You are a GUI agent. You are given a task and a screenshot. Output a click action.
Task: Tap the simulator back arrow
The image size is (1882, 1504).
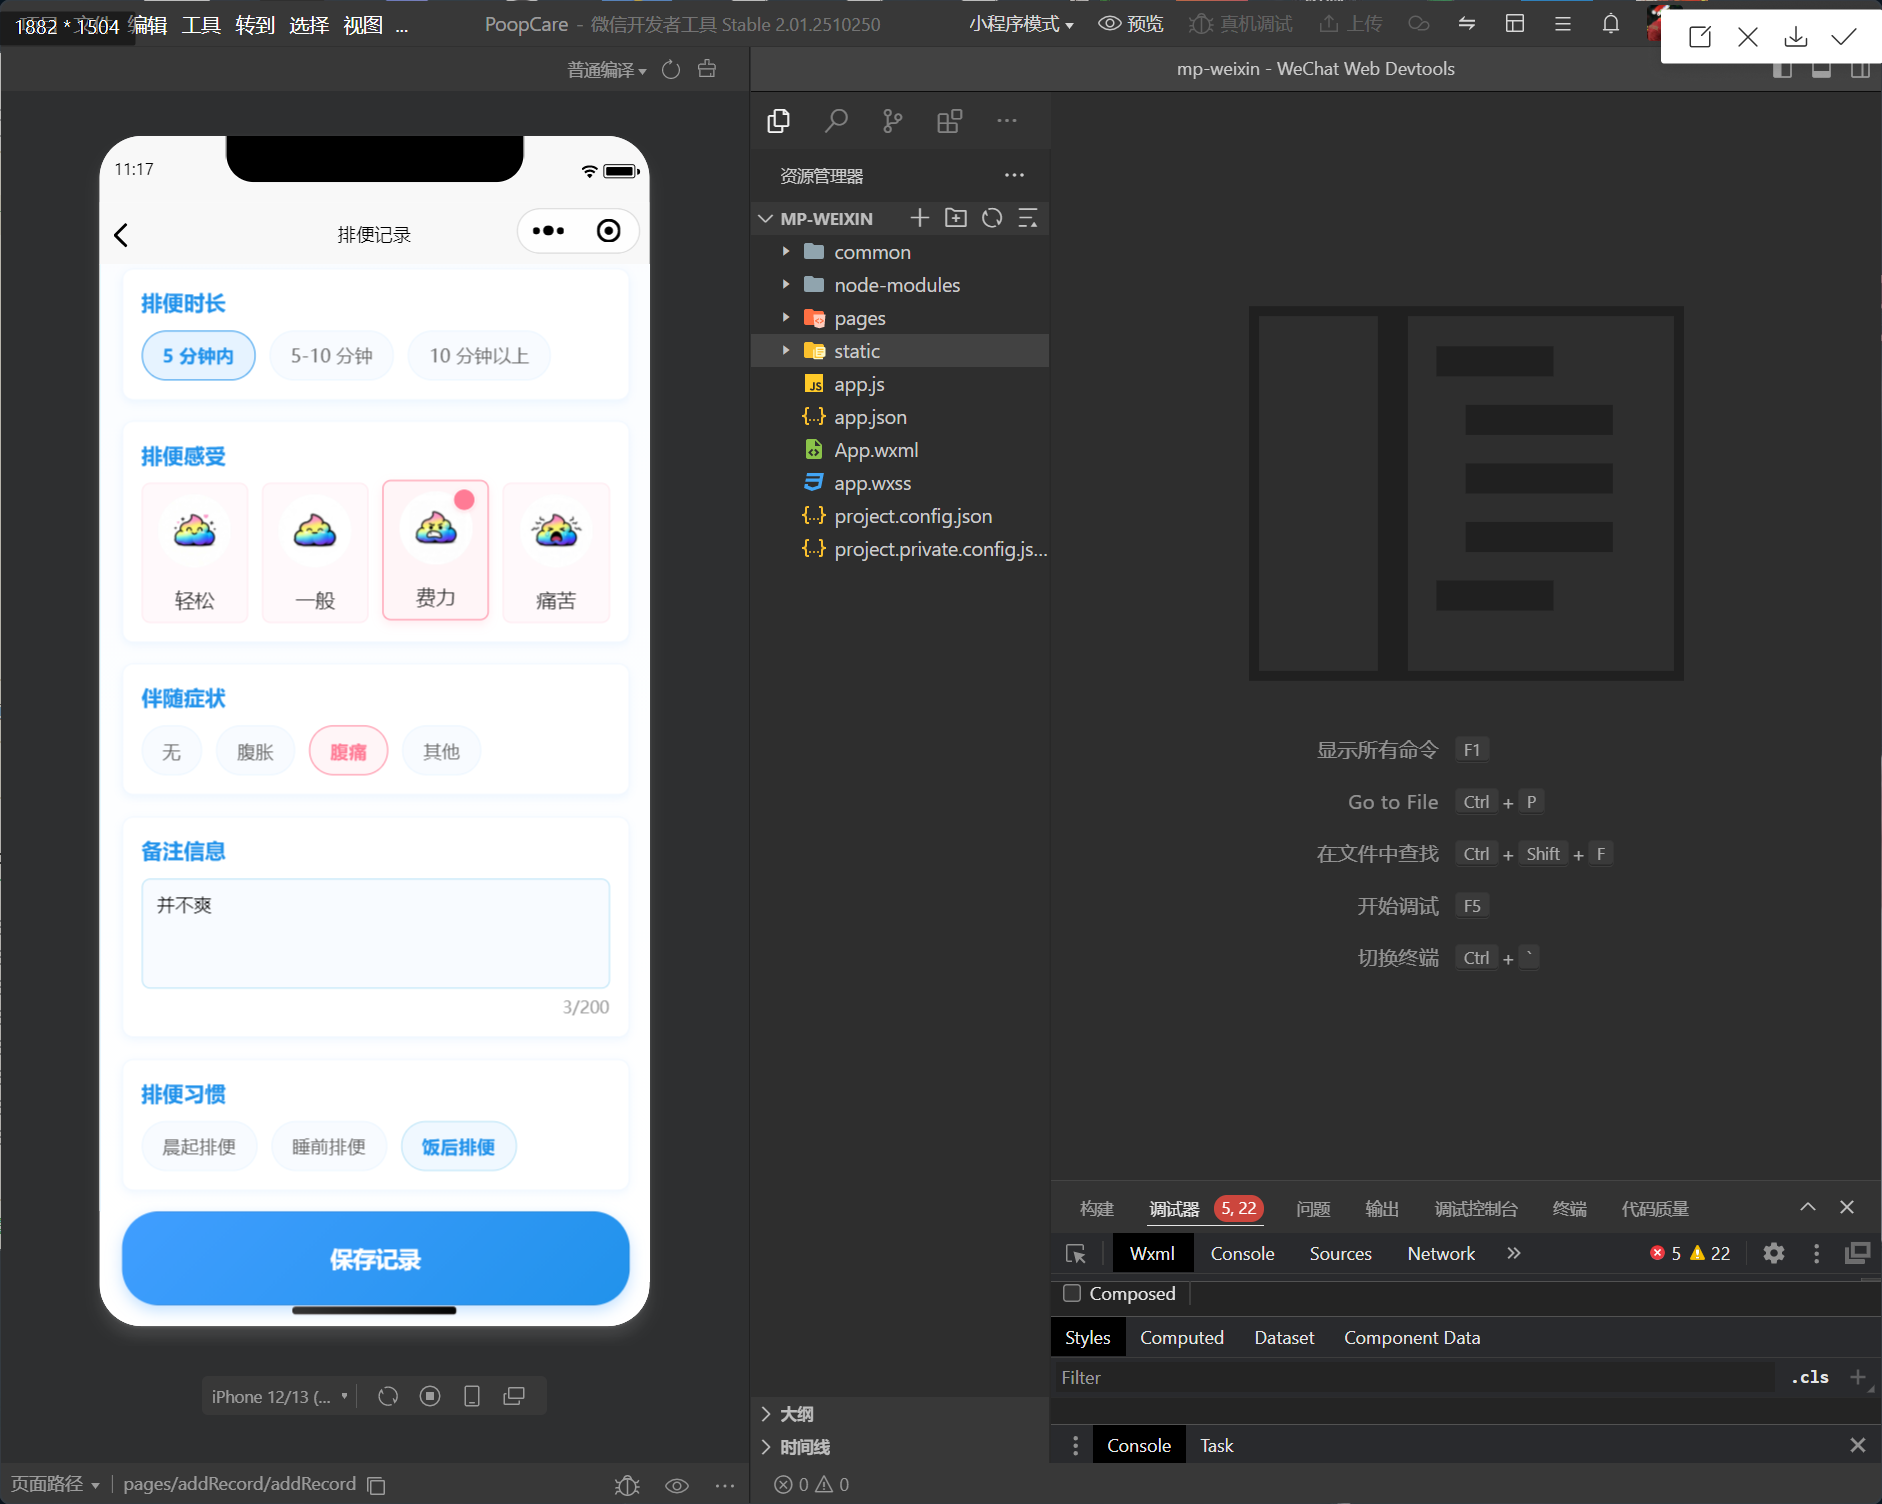121,235
